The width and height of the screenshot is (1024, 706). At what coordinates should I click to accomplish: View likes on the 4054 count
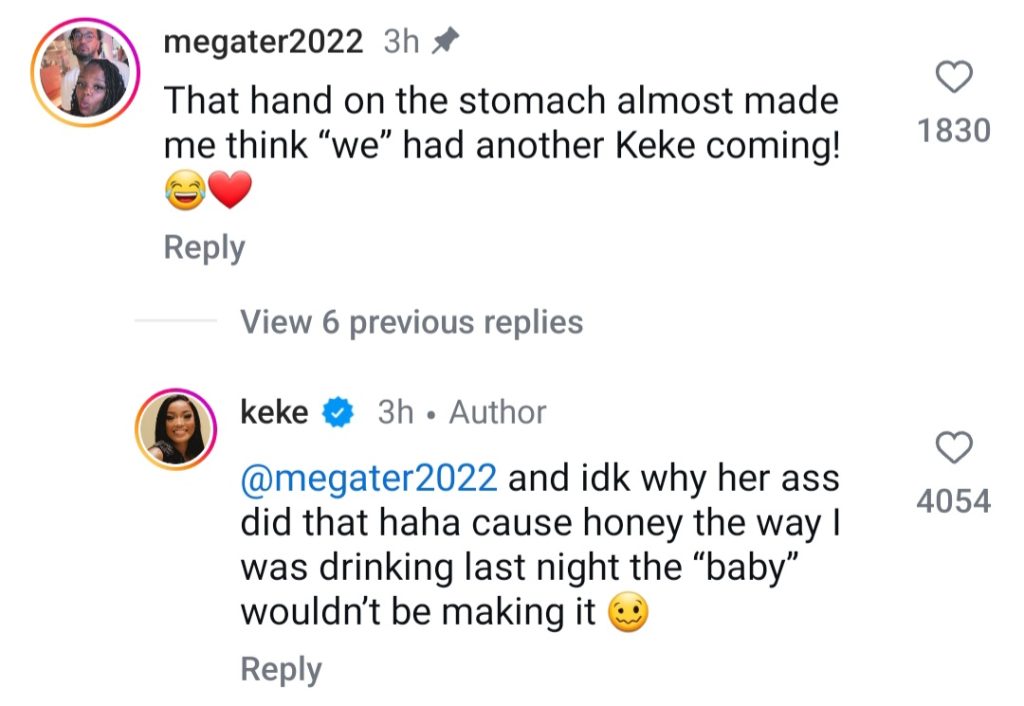click(x=953, y=500)
